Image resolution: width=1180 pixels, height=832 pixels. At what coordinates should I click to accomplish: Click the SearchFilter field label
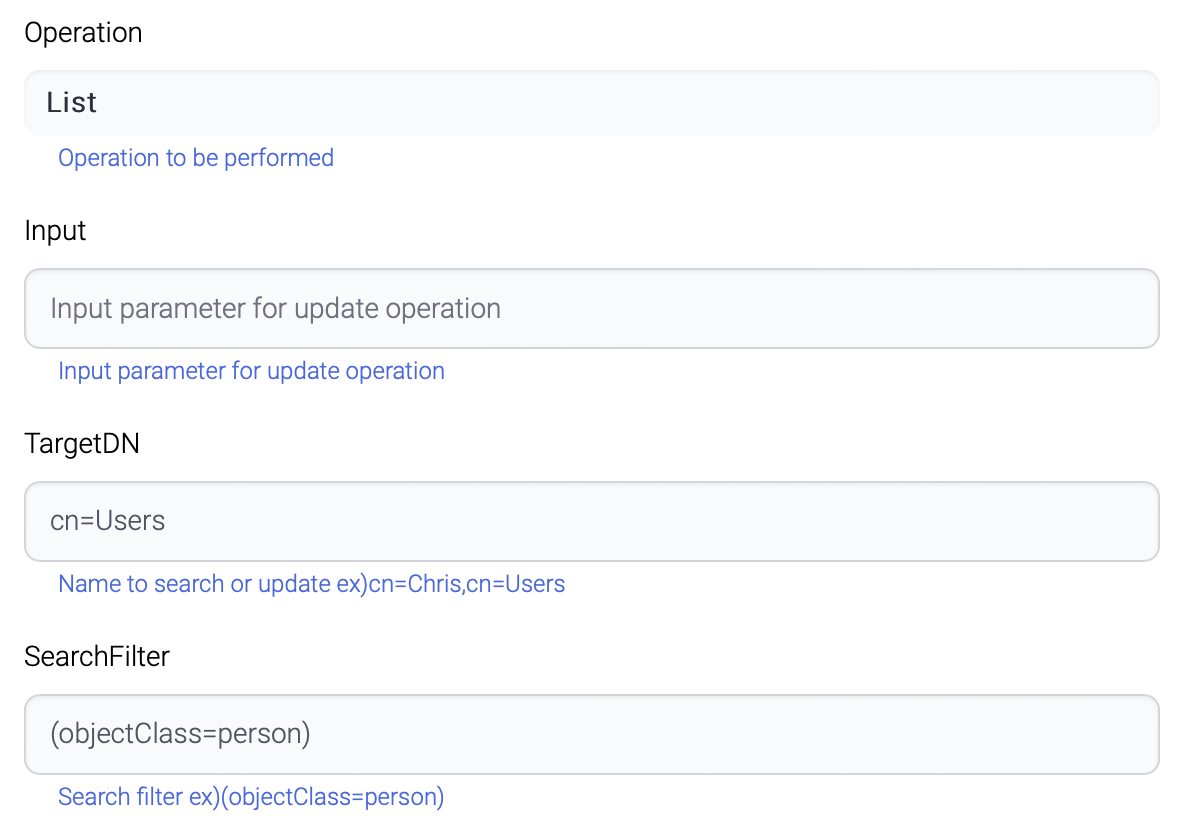pos(97,657)
